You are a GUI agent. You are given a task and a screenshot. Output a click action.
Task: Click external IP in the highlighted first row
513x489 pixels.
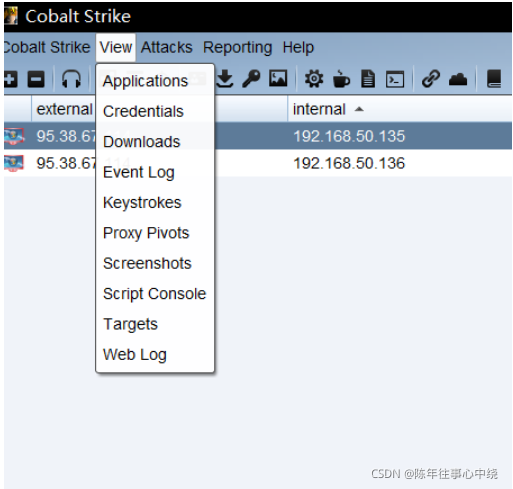pos(66,136)
